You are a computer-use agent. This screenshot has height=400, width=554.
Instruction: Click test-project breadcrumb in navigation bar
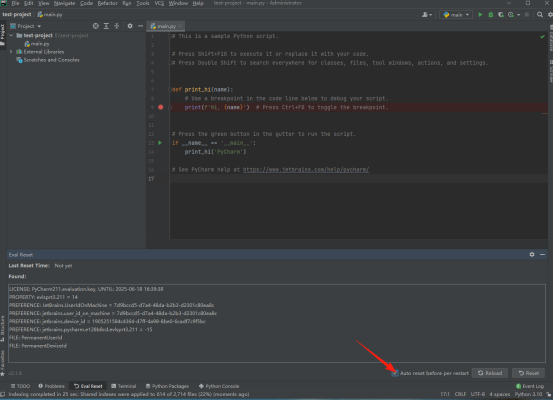click(x=17, y=14)
